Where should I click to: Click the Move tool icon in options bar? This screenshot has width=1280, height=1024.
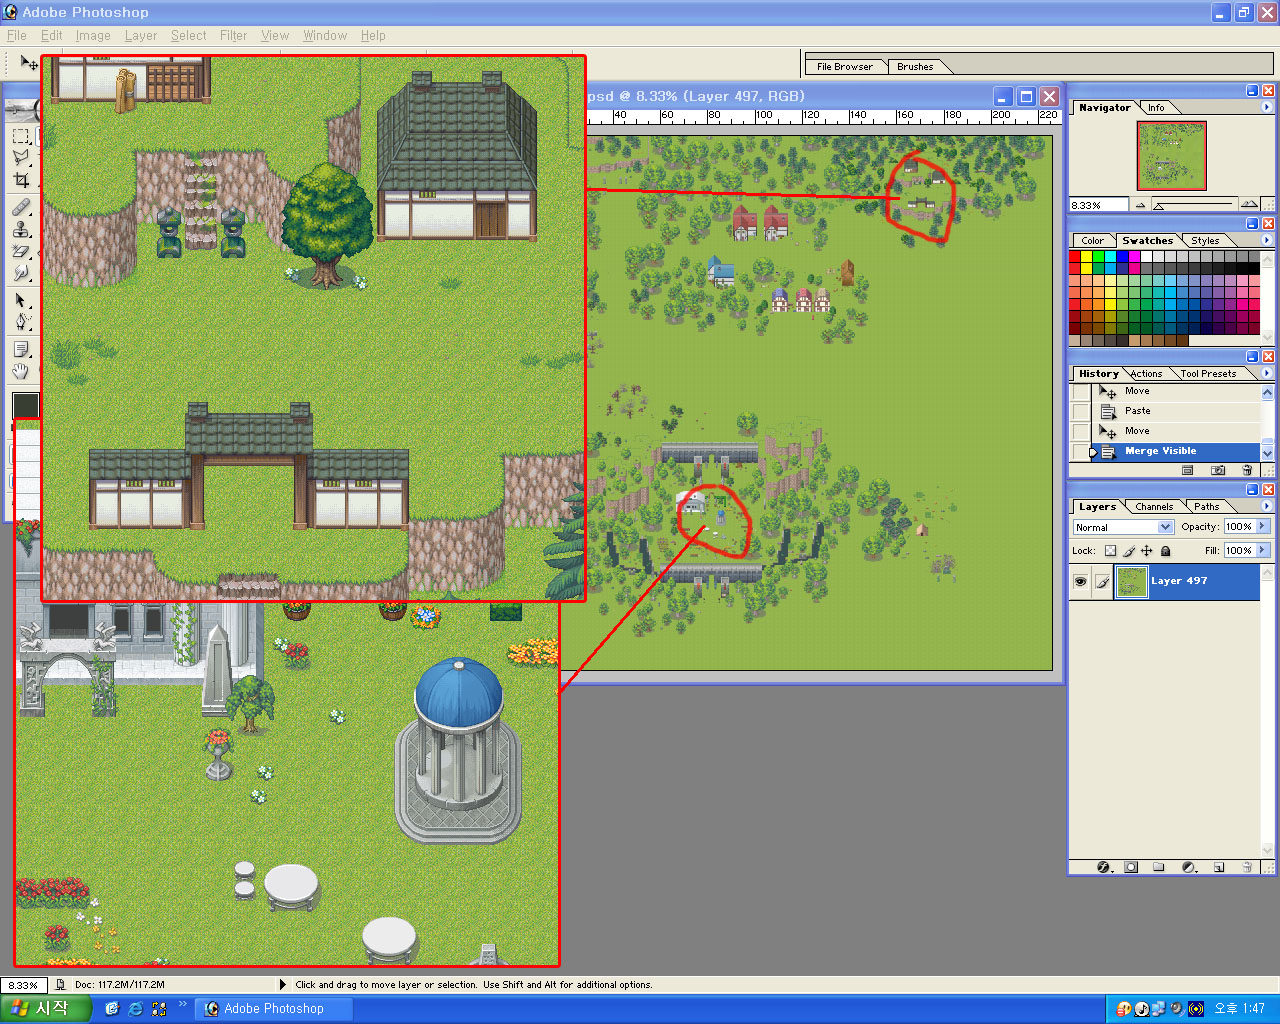click(29, 64)
